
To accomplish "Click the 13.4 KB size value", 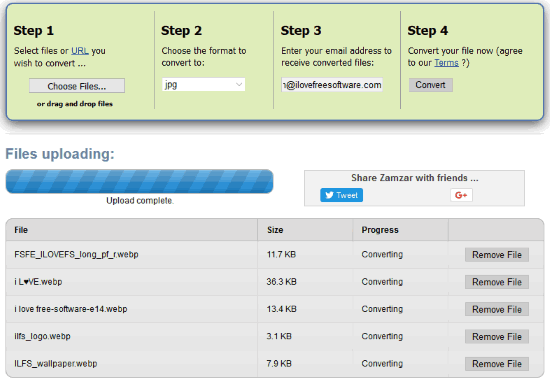I will [281, 309].
